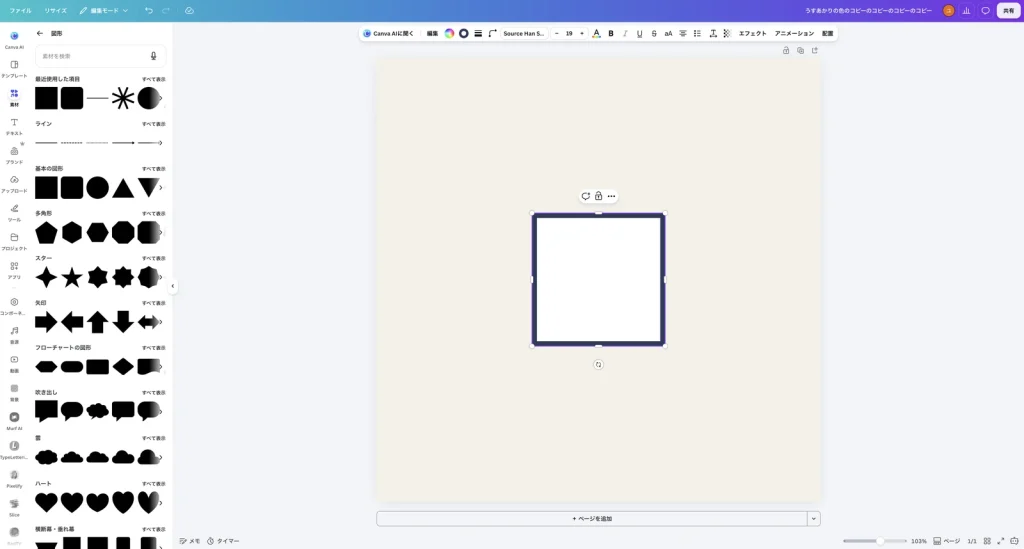Open the corner rounding icon in toolbar
This screenshot has height=549, width=1024.
pyautogui.click(x=492, y=33)
